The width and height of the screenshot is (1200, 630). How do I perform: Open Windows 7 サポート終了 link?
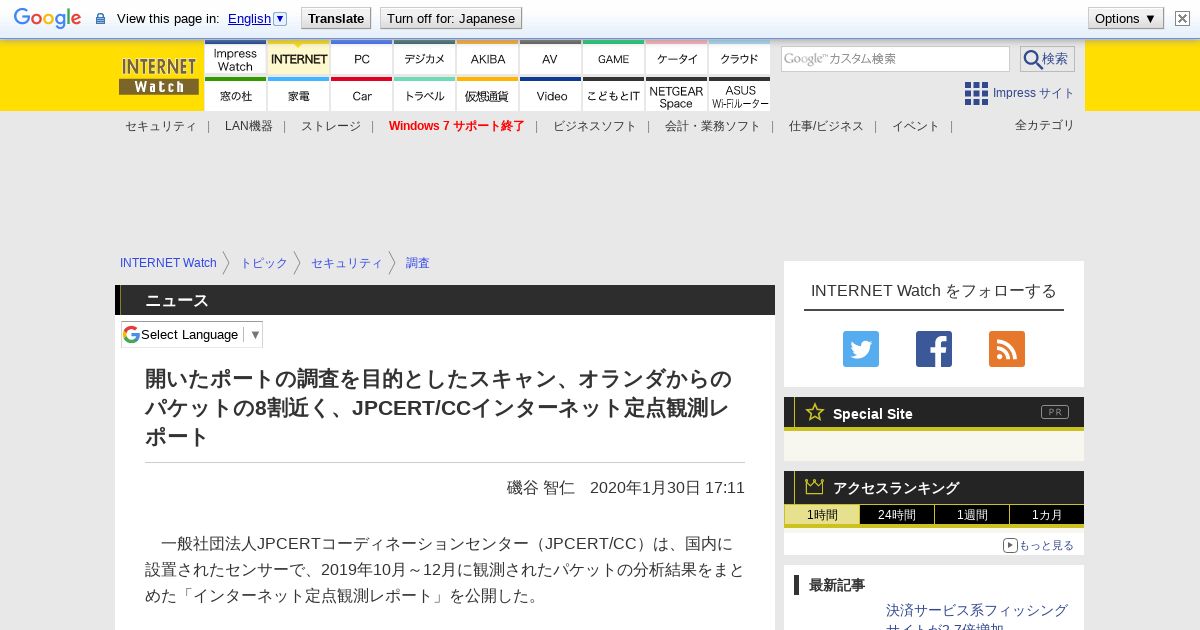point(456,126)
